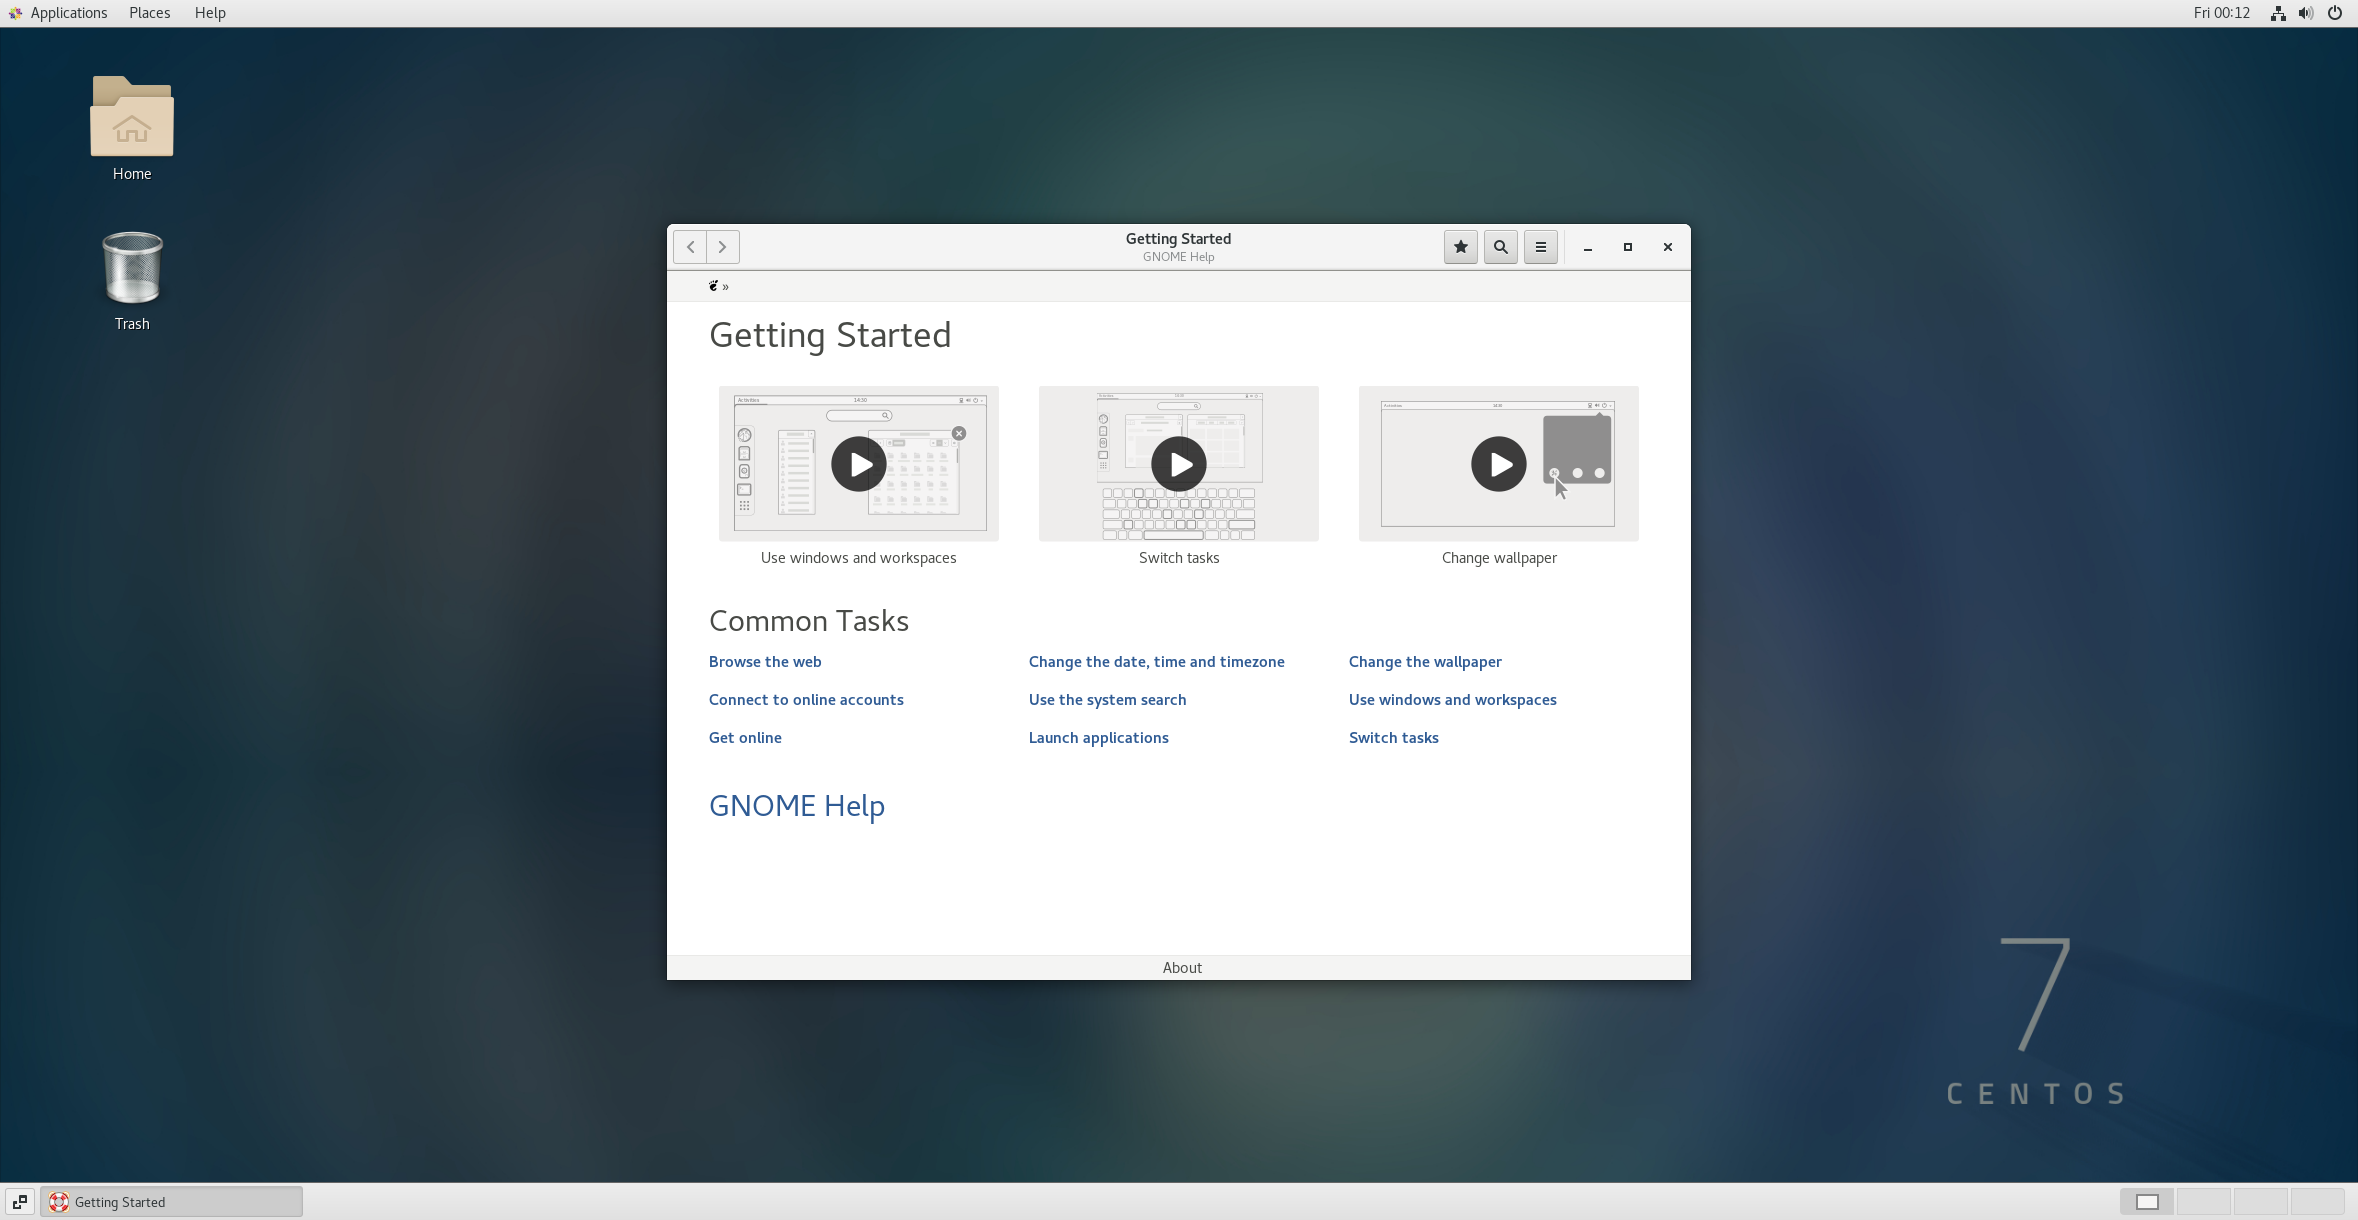2358x1220 pixels.
Task: Click the About footer link
Action: coord(1182,968)
